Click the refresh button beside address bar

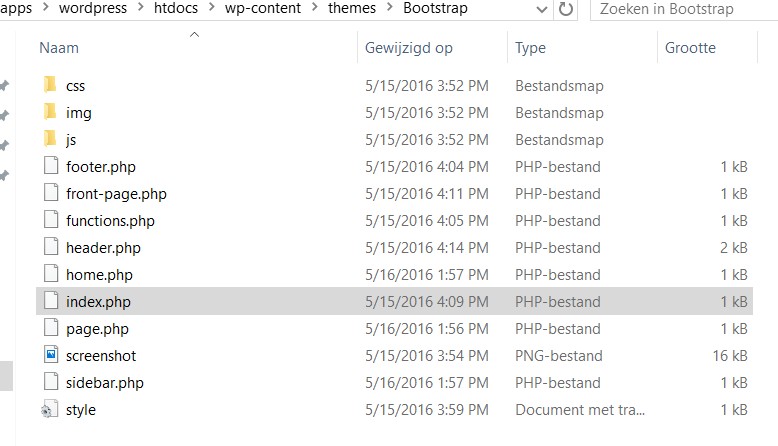coord(566,9)
